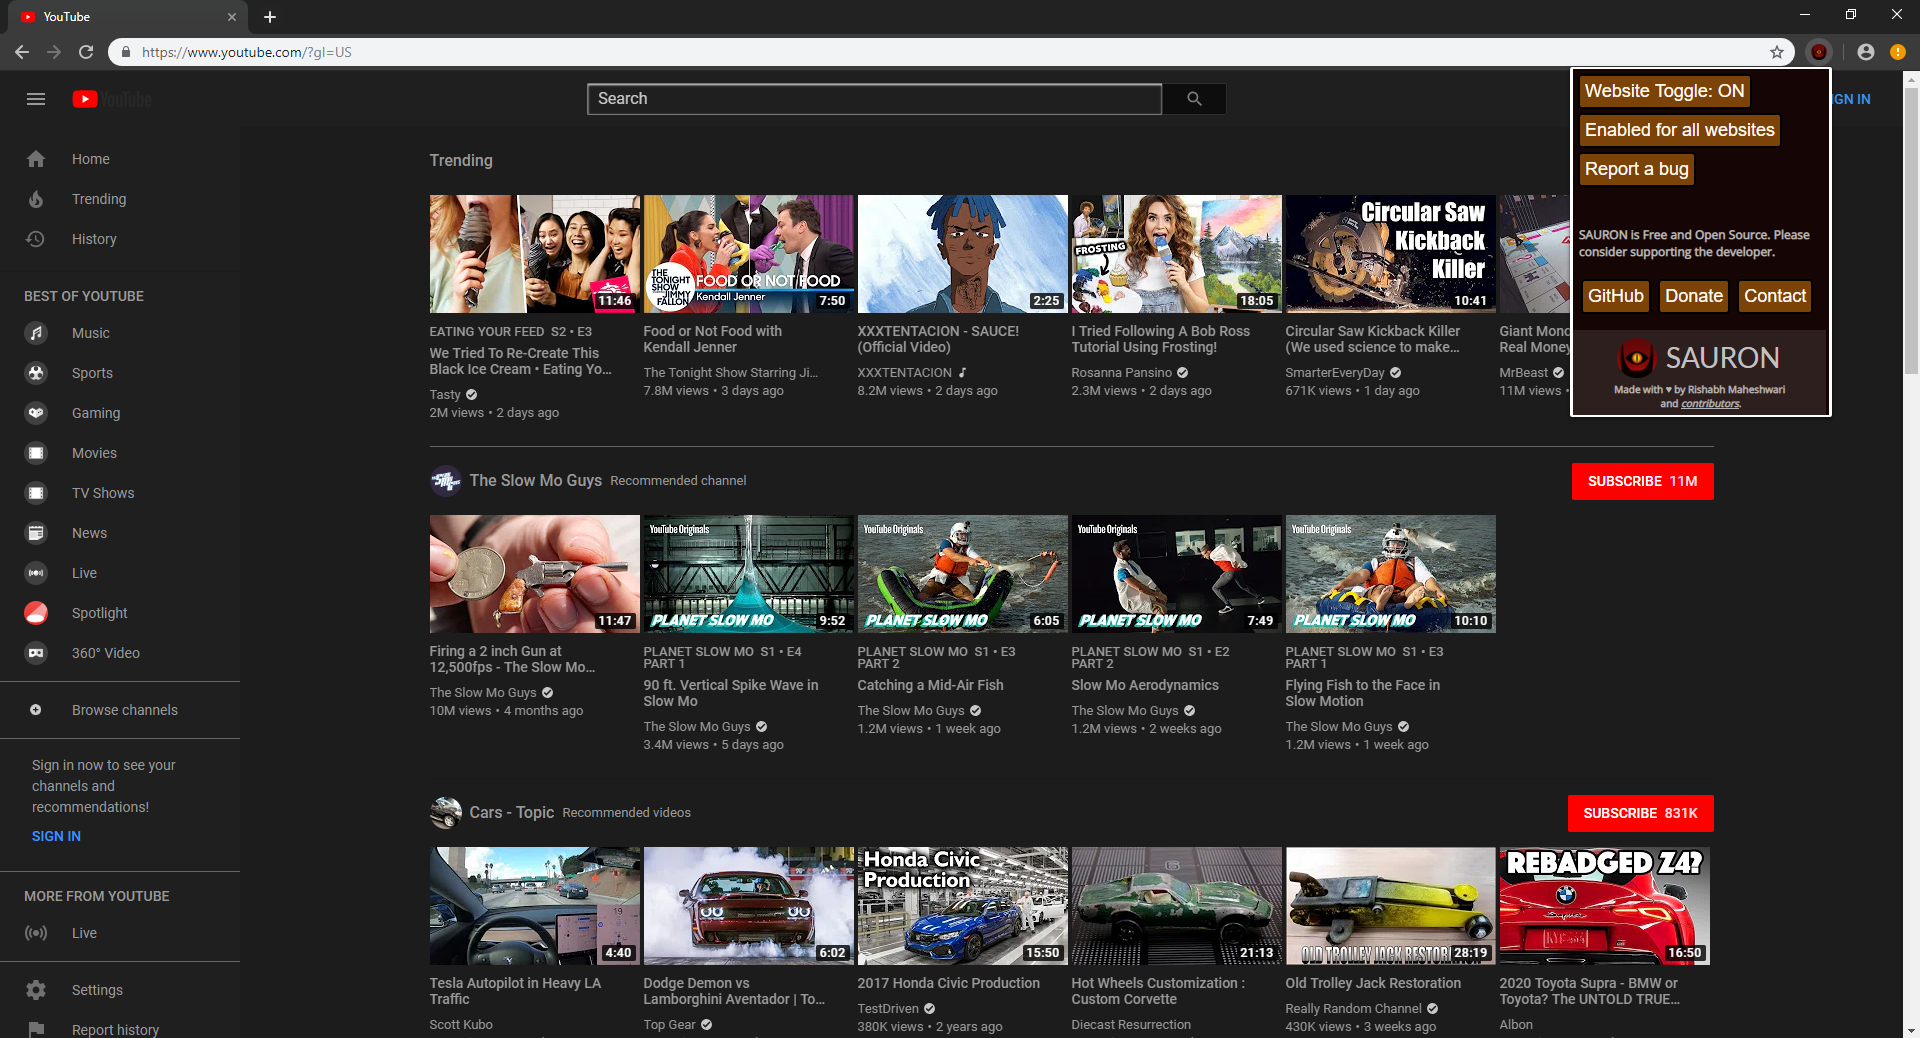The image size is (1920, 1038).
Task: Toggle SAURON Website Toggle ON button
Action: [x=1664, y=91]
